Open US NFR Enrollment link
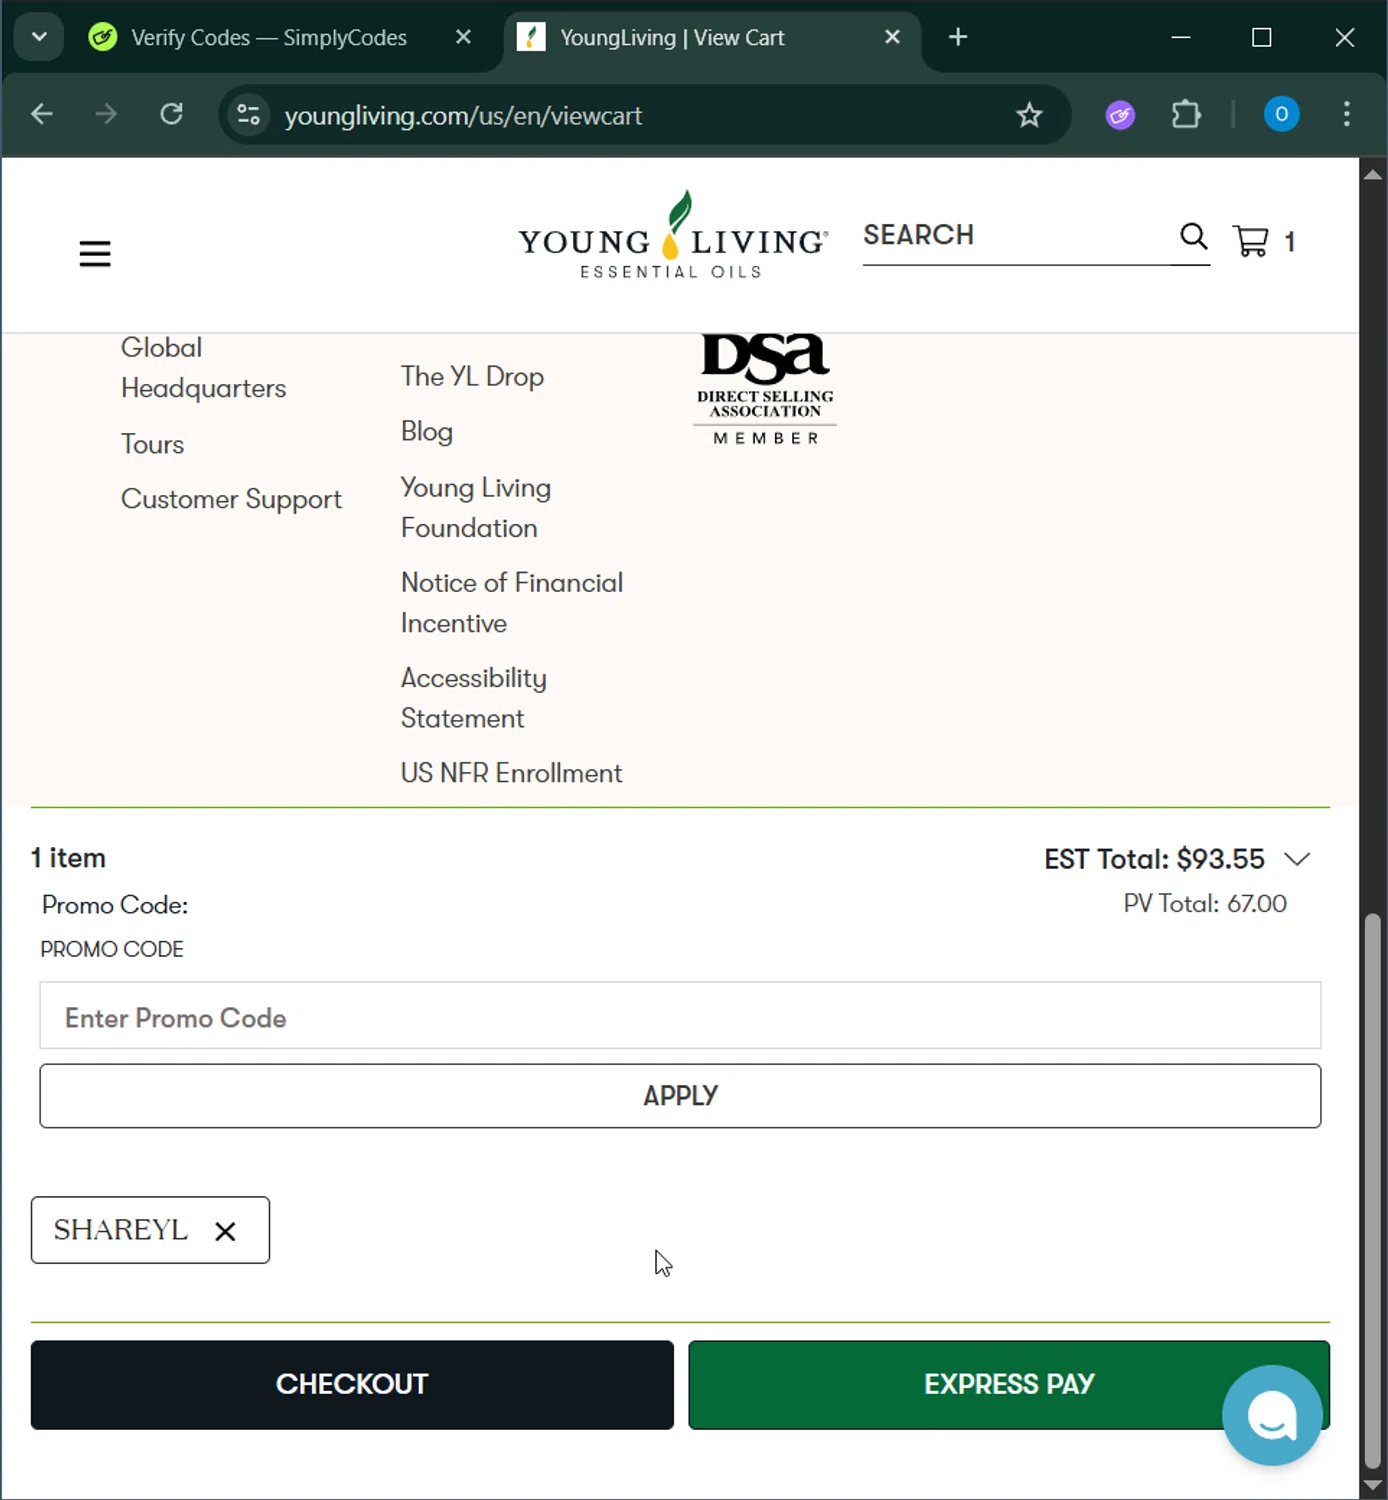The height and width of the screenshot is (1500, 1388). 511,773
